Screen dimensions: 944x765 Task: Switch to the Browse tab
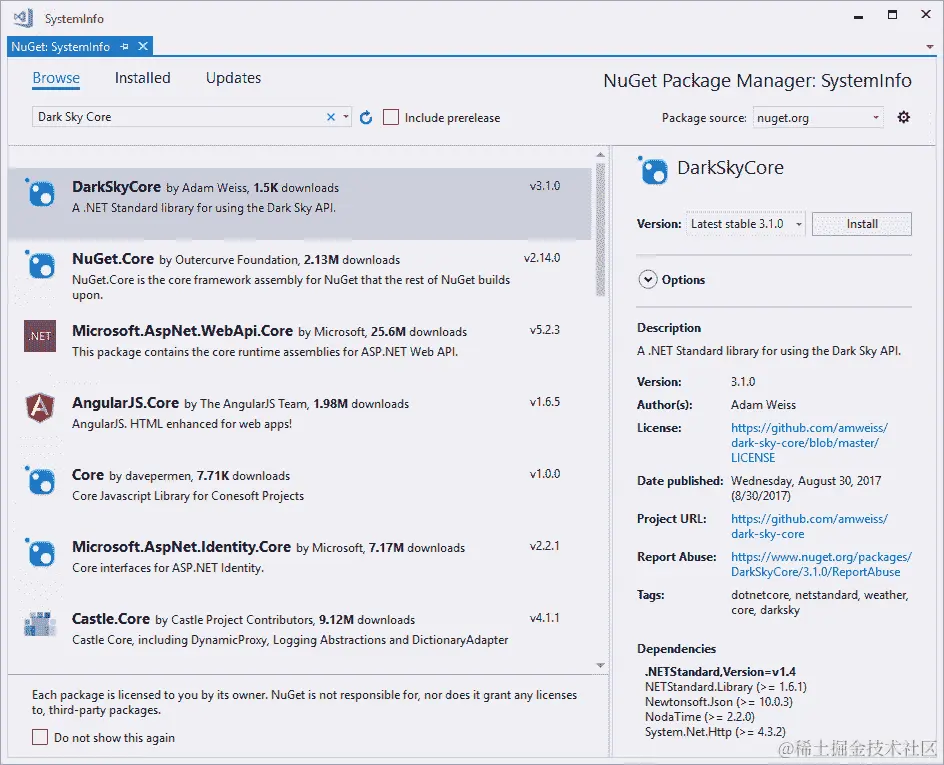tap(56, 78)
